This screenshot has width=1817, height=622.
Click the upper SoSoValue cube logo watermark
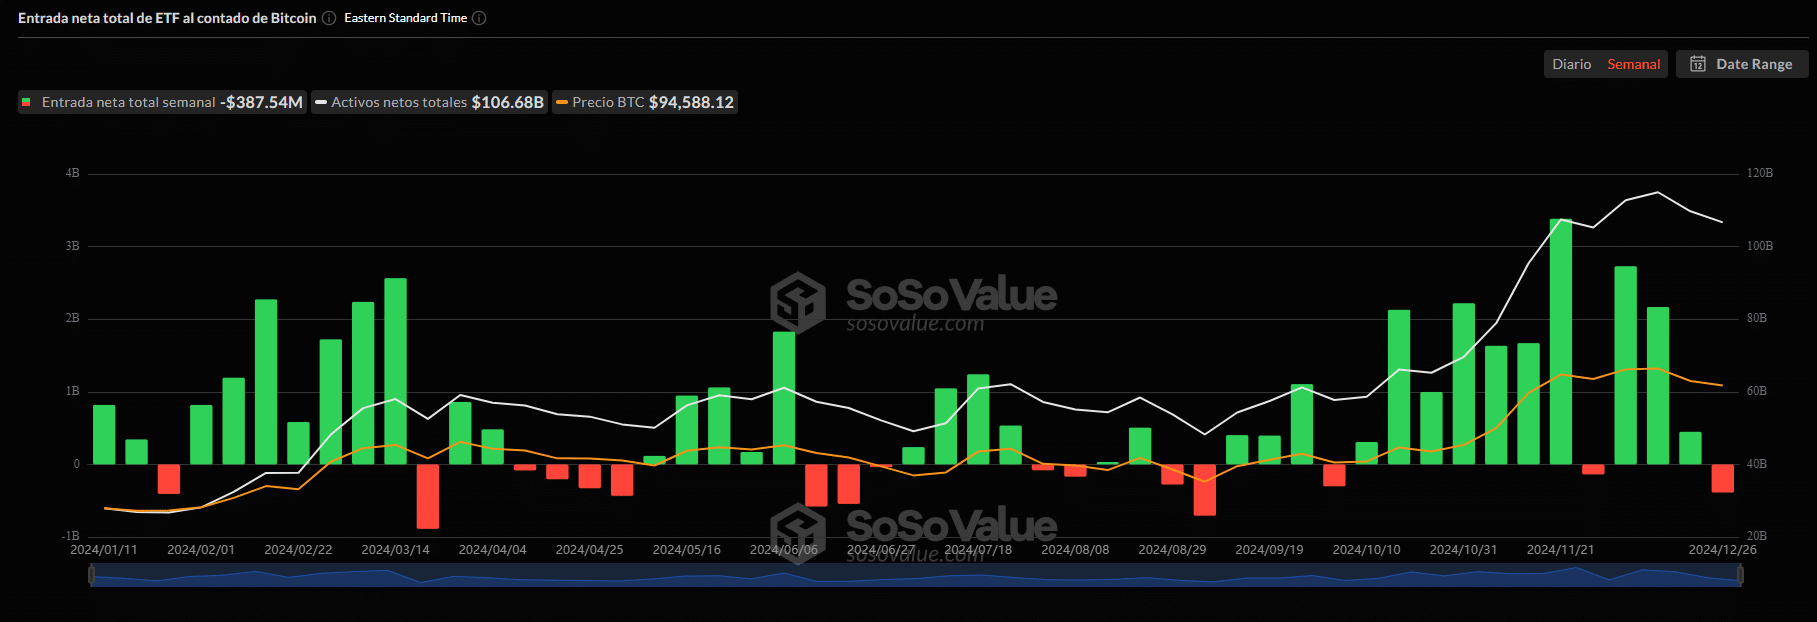(x=797, y=302)
